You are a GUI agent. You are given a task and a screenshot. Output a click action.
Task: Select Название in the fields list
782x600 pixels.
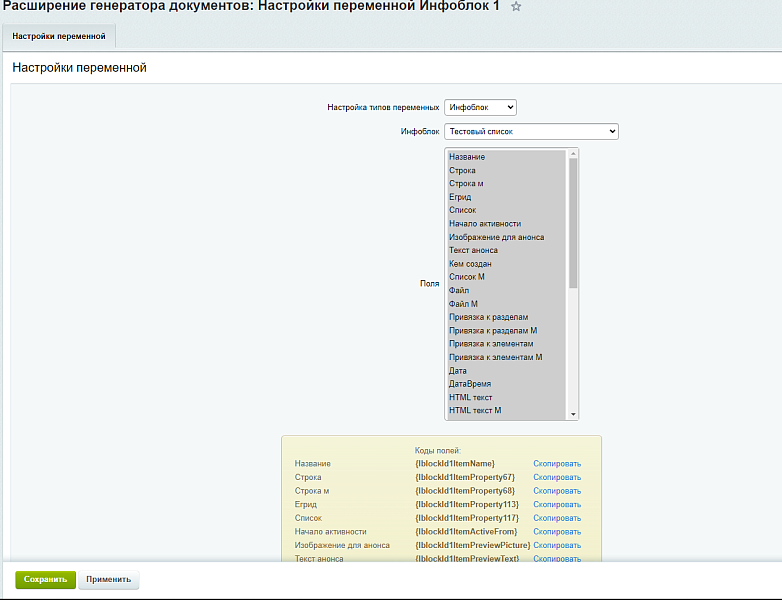[467, 157]
